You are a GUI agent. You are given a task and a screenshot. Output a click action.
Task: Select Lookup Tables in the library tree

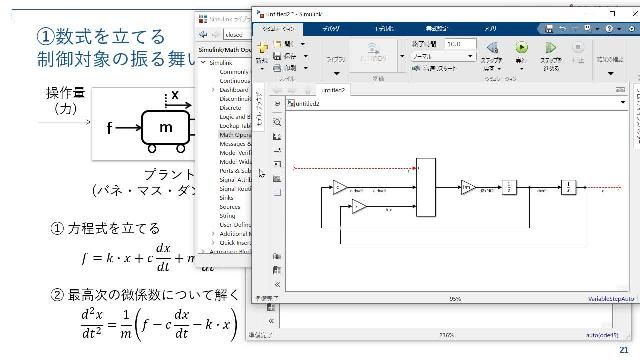coord(235,126)
